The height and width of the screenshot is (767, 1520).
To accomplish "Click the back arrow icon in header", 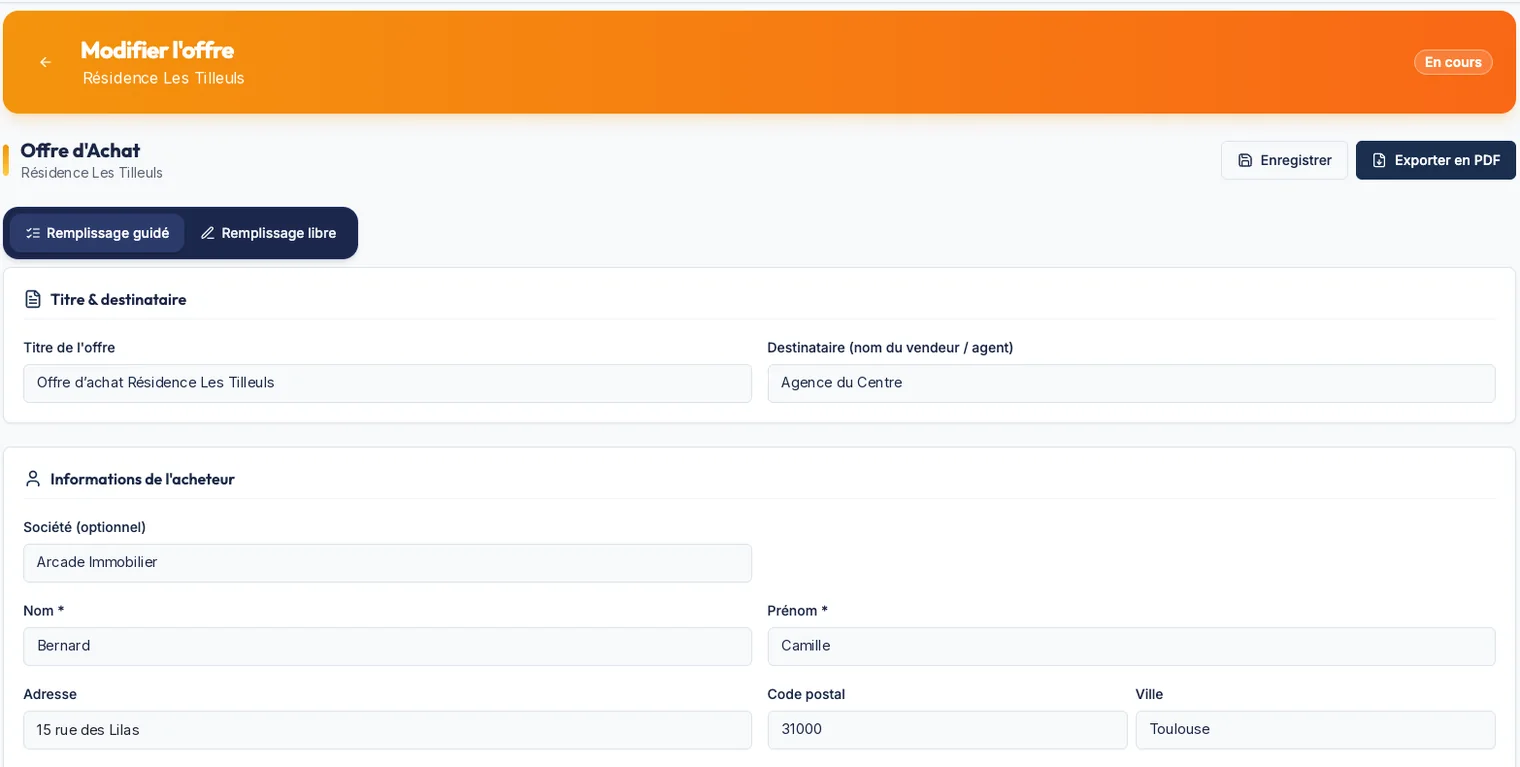I will (45, 62).
